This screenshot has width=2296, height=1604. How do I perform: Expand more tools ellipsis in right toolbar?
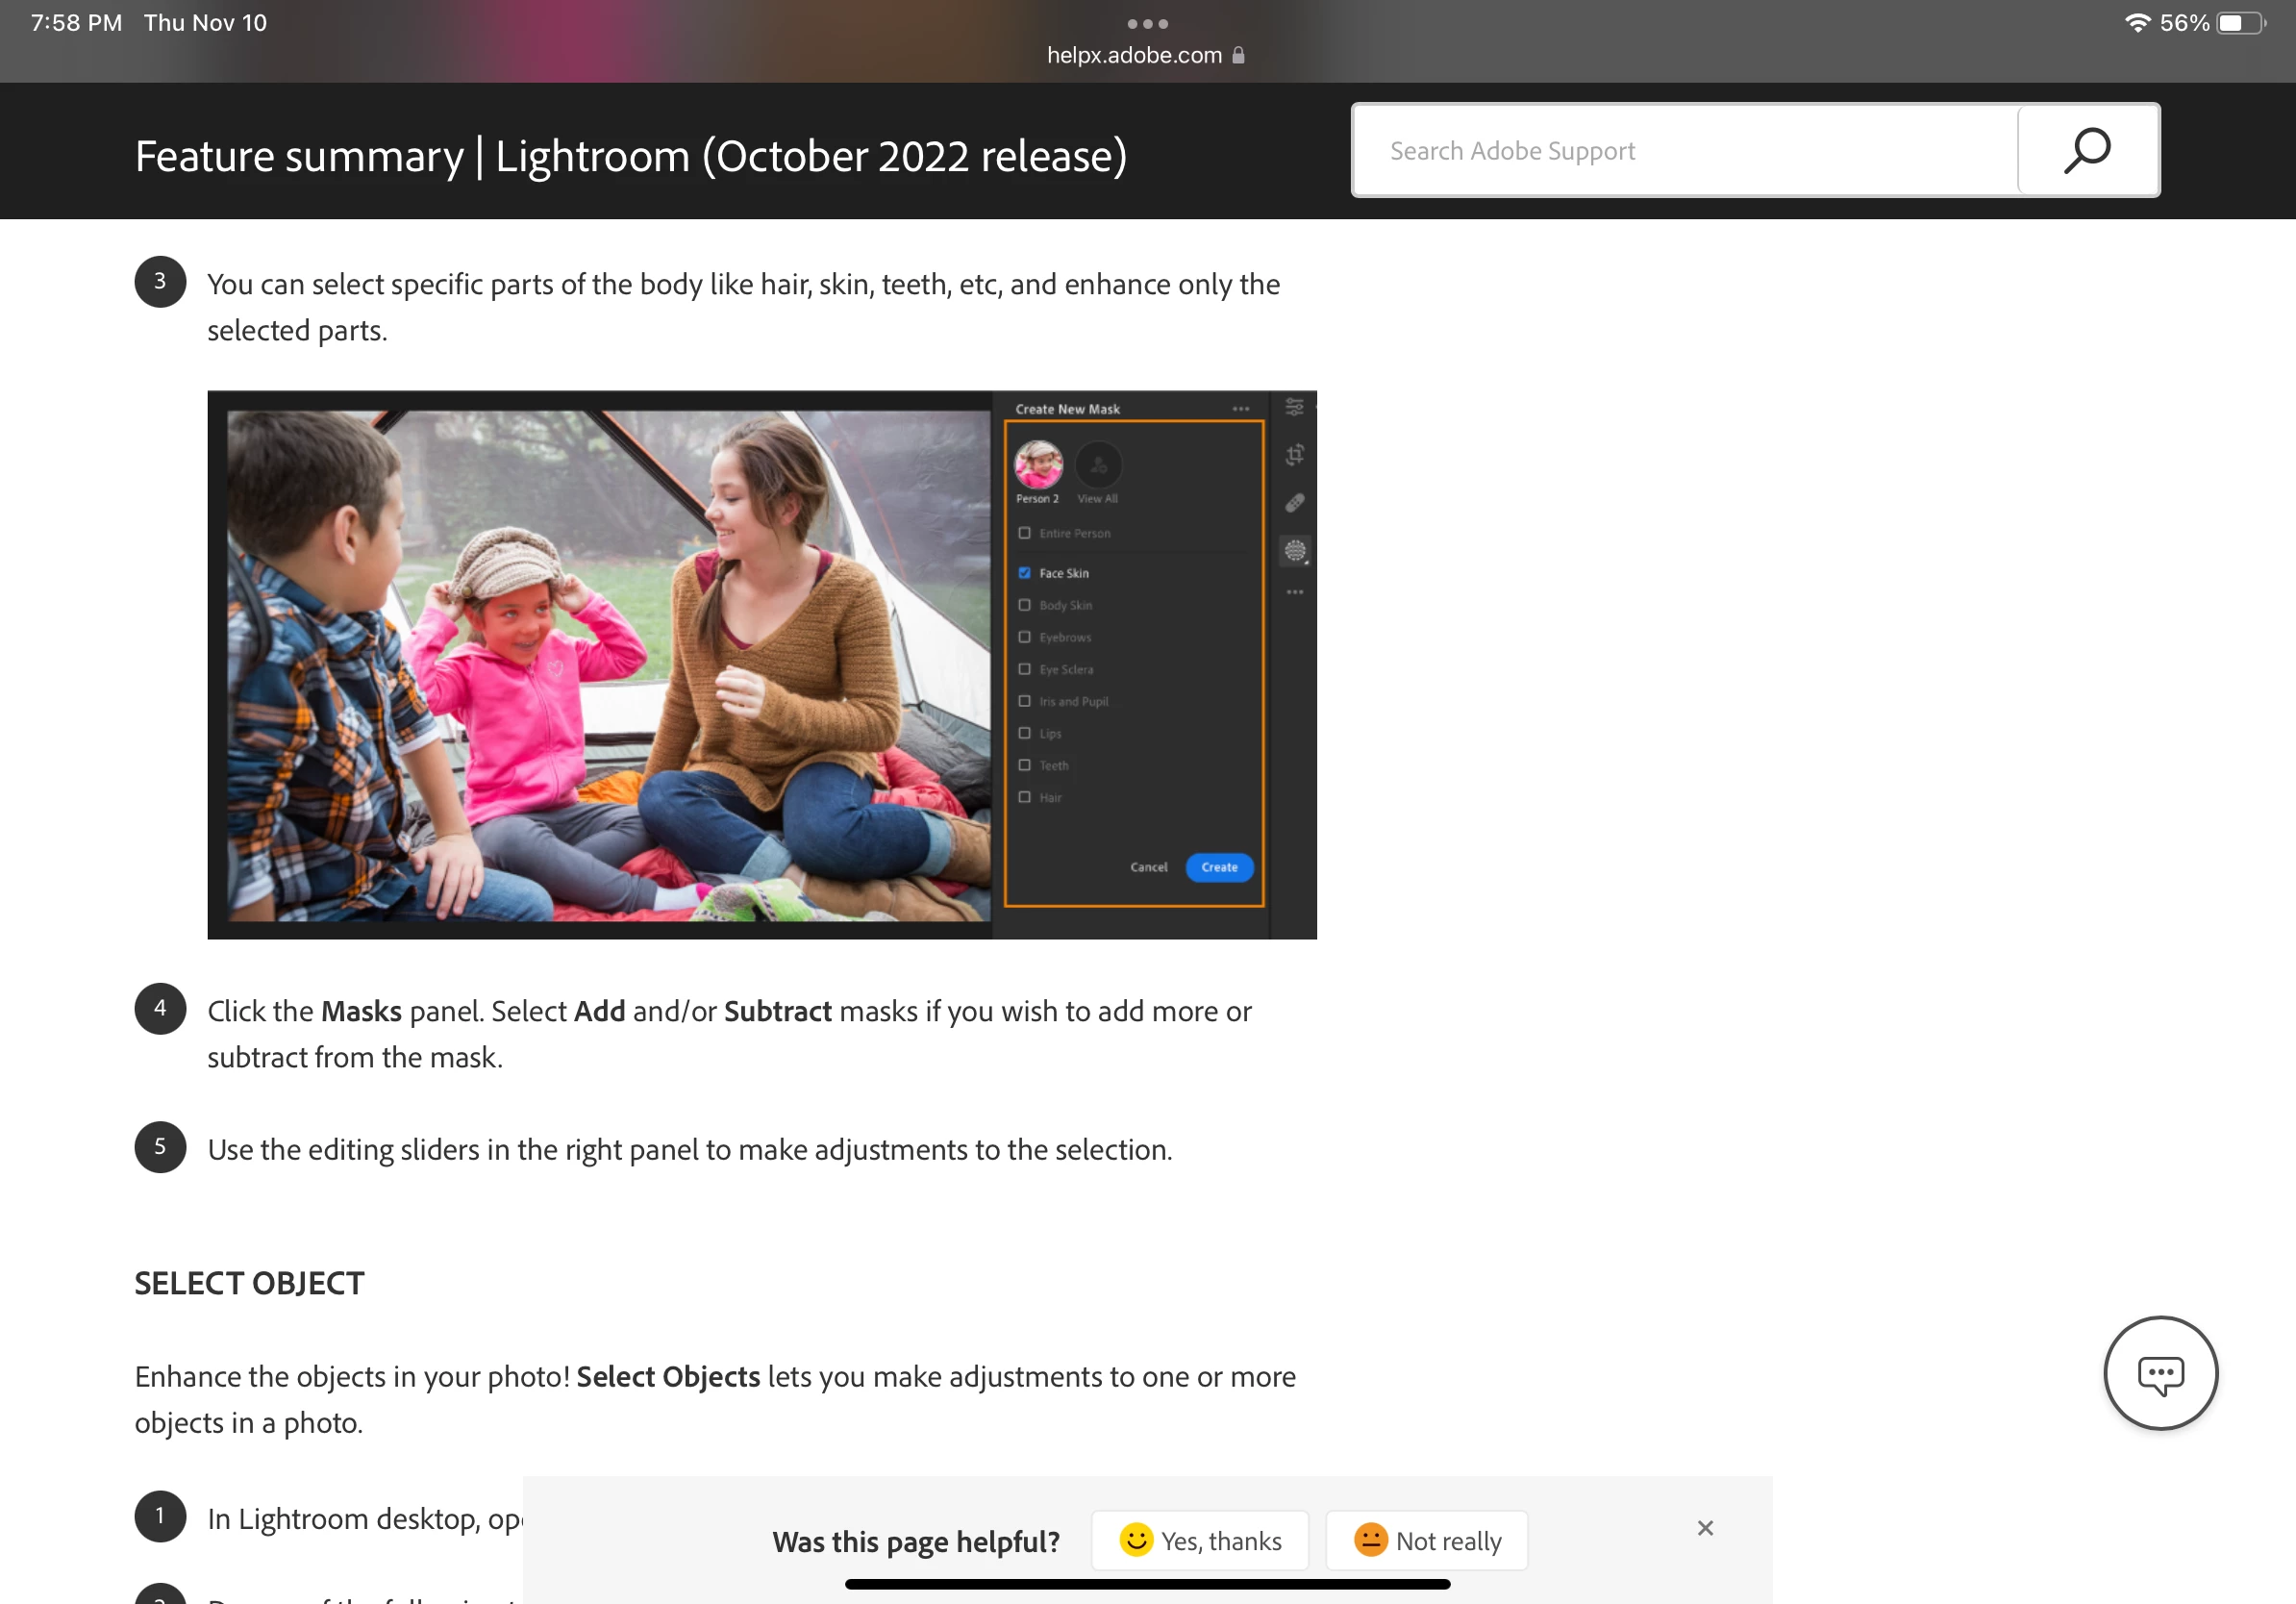pos(1294,592)
